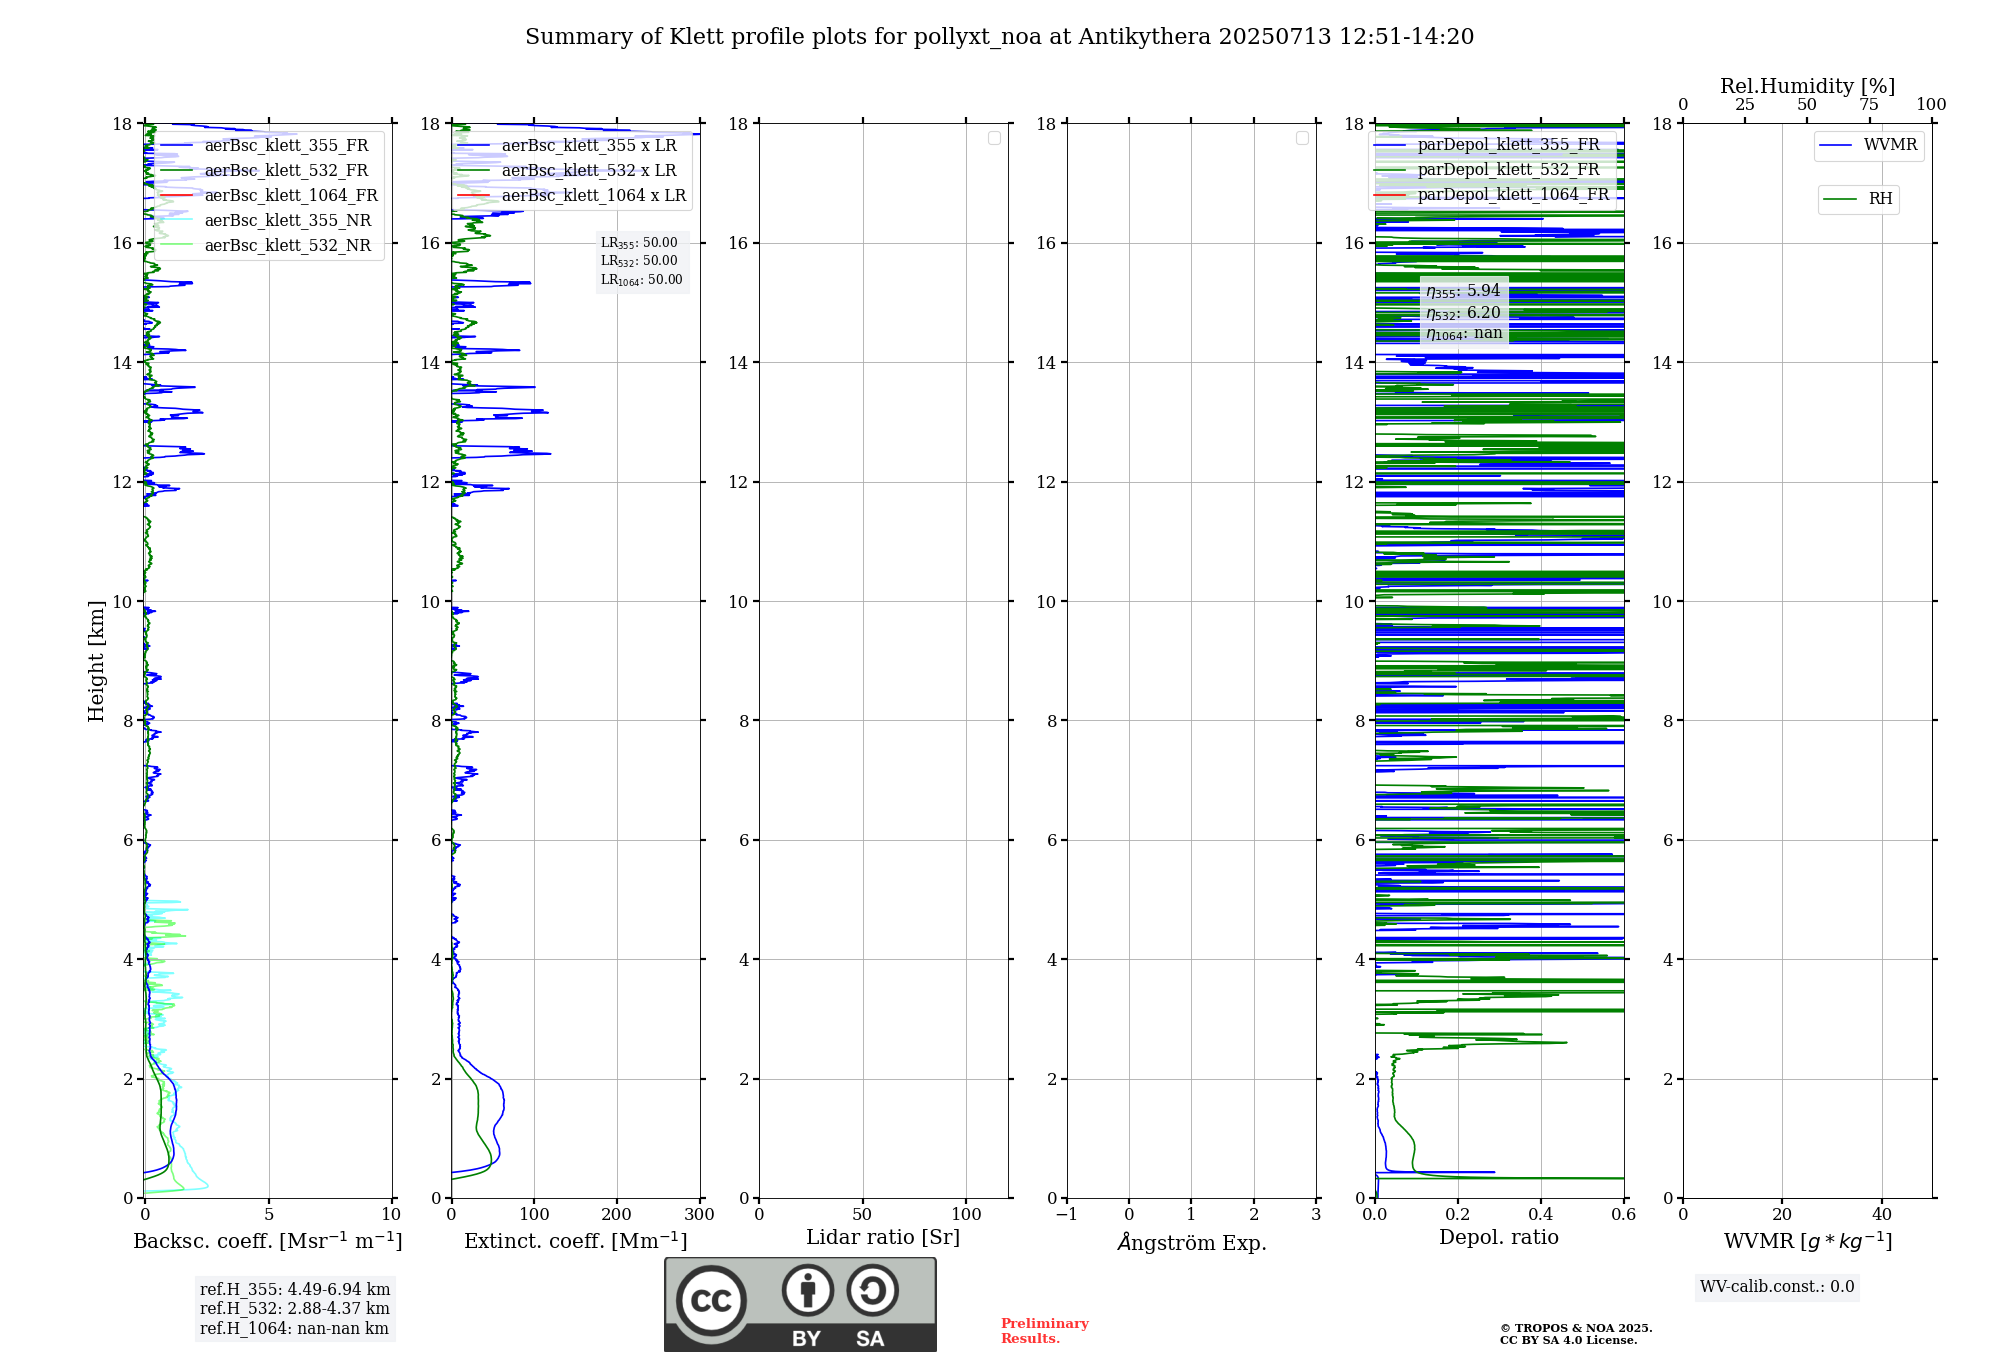The width and height of the screenshot is (2000, 1360).
Task: Click the empty legend box in Ångström panel
Action: (x=1302, y=138)
